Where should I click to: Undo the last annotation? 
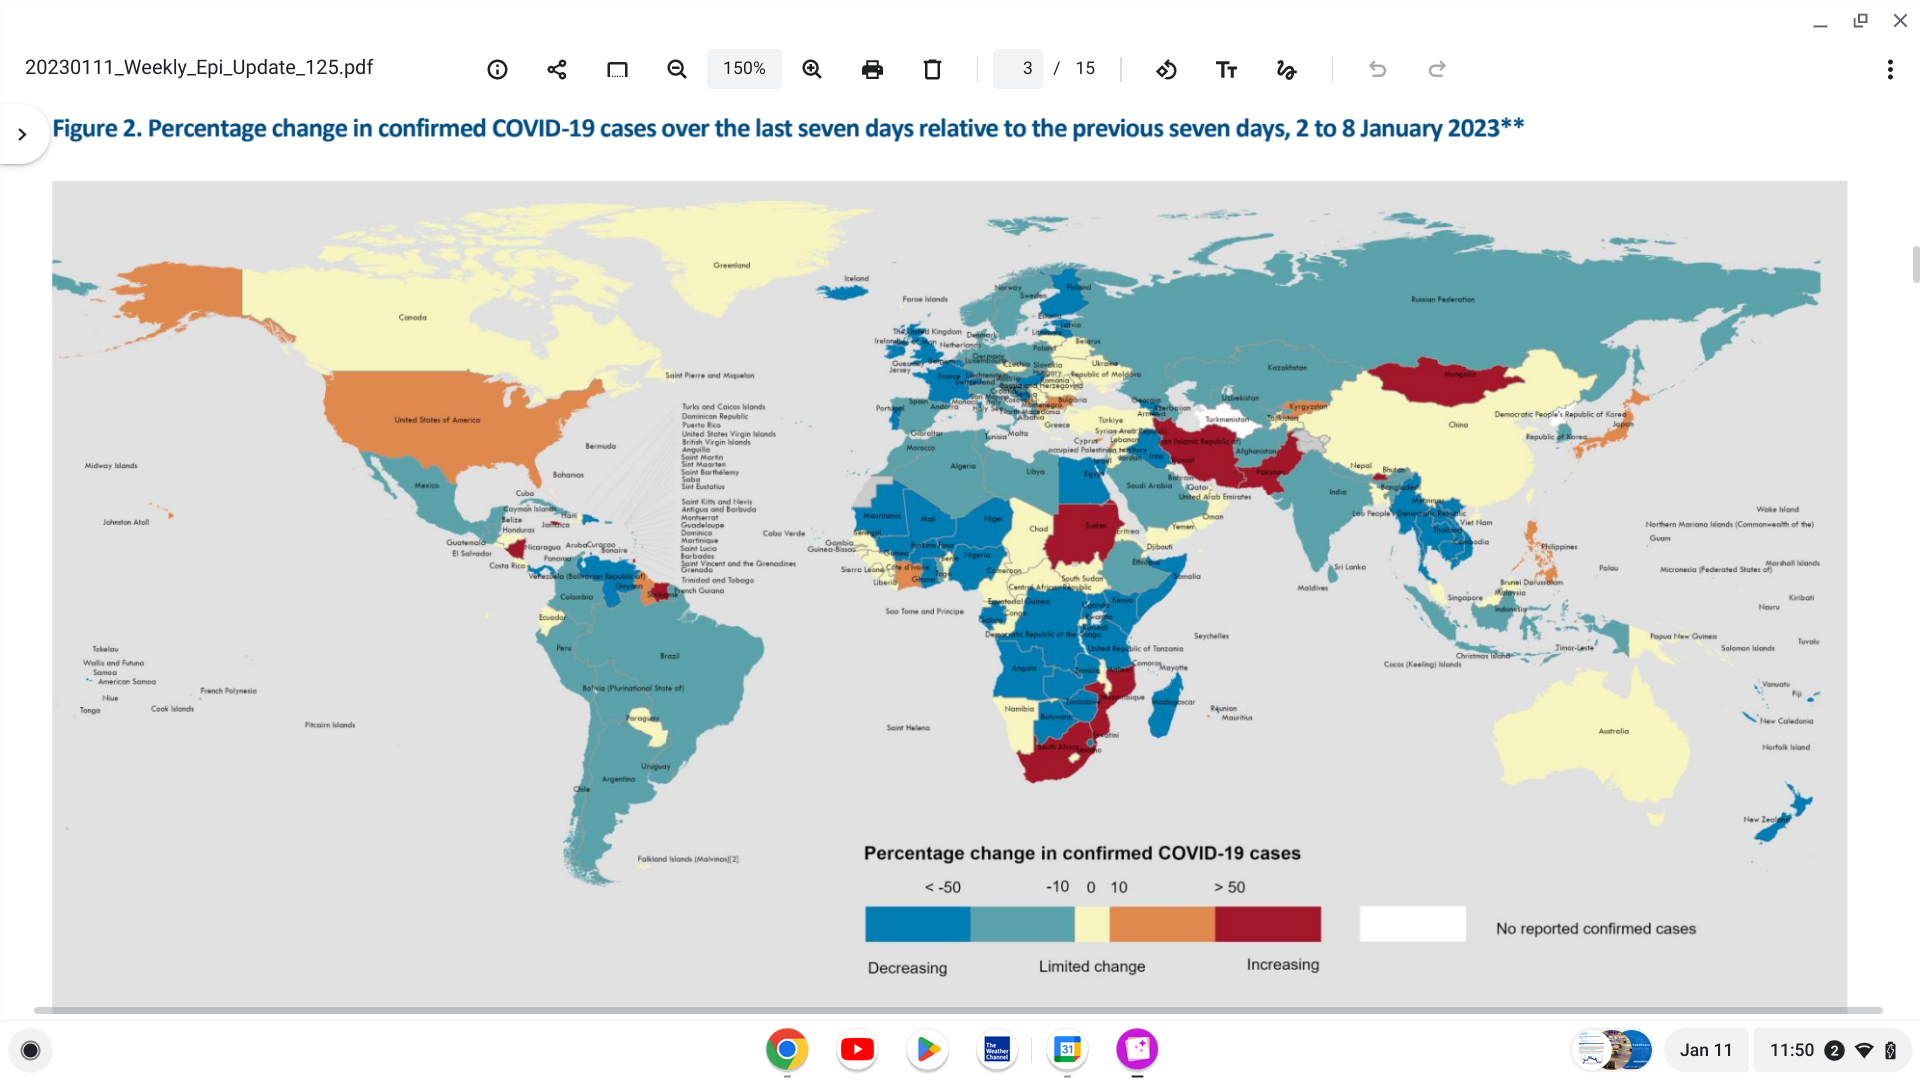1377,69
